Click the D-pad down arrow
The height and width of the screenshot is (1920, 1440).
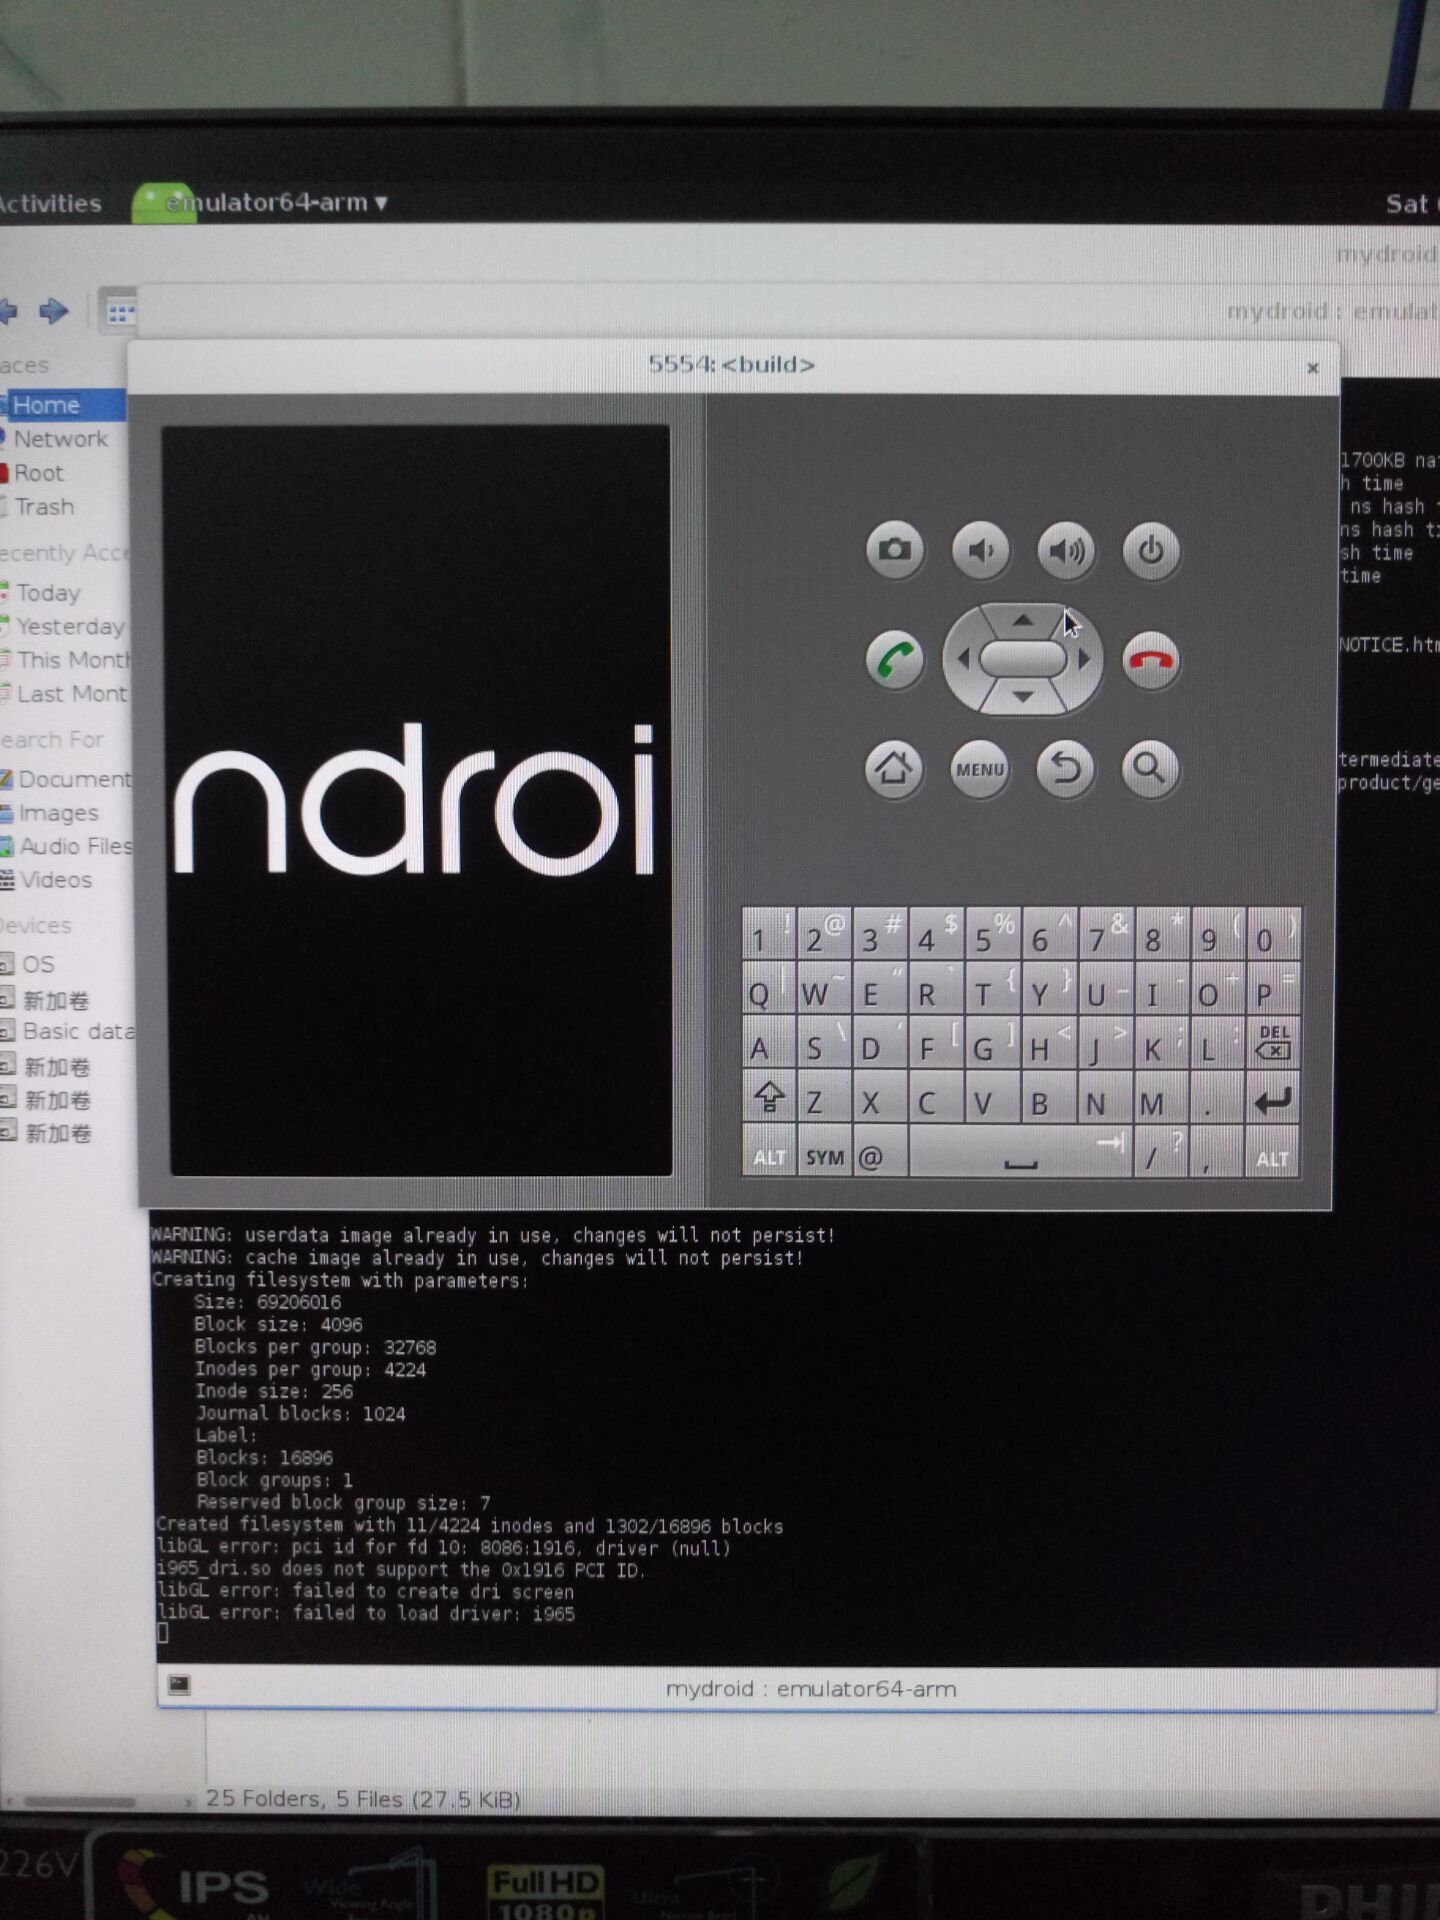[x=1022, y=696]
